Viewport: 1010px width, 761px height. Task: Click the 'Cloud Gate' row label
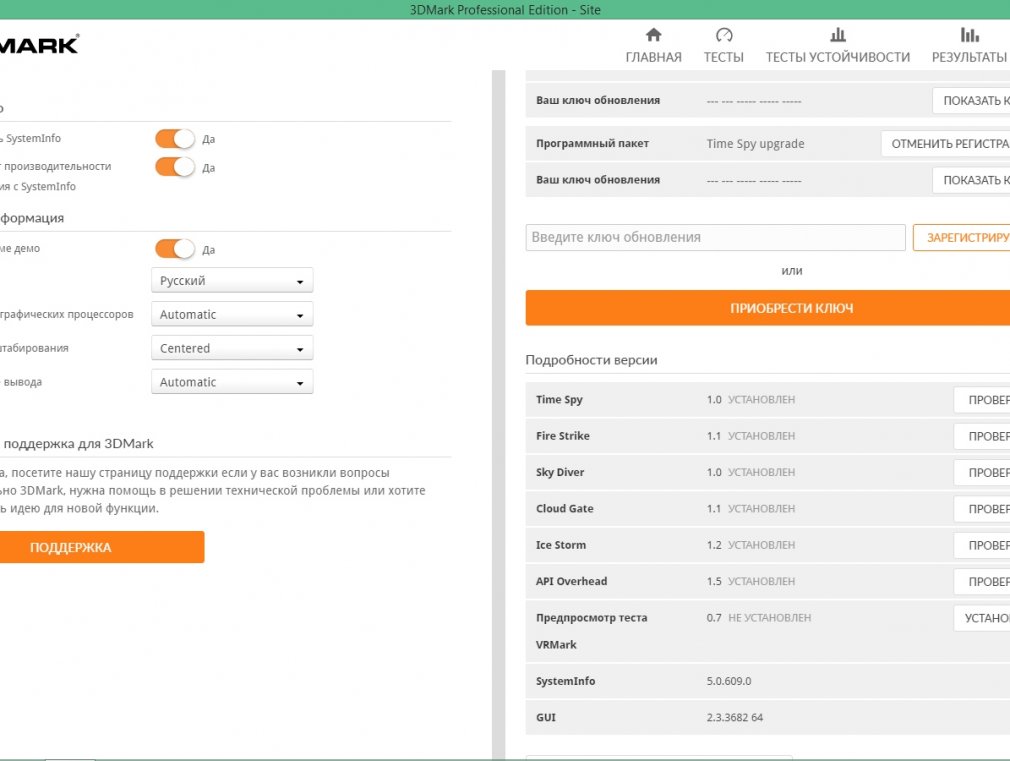564,508
